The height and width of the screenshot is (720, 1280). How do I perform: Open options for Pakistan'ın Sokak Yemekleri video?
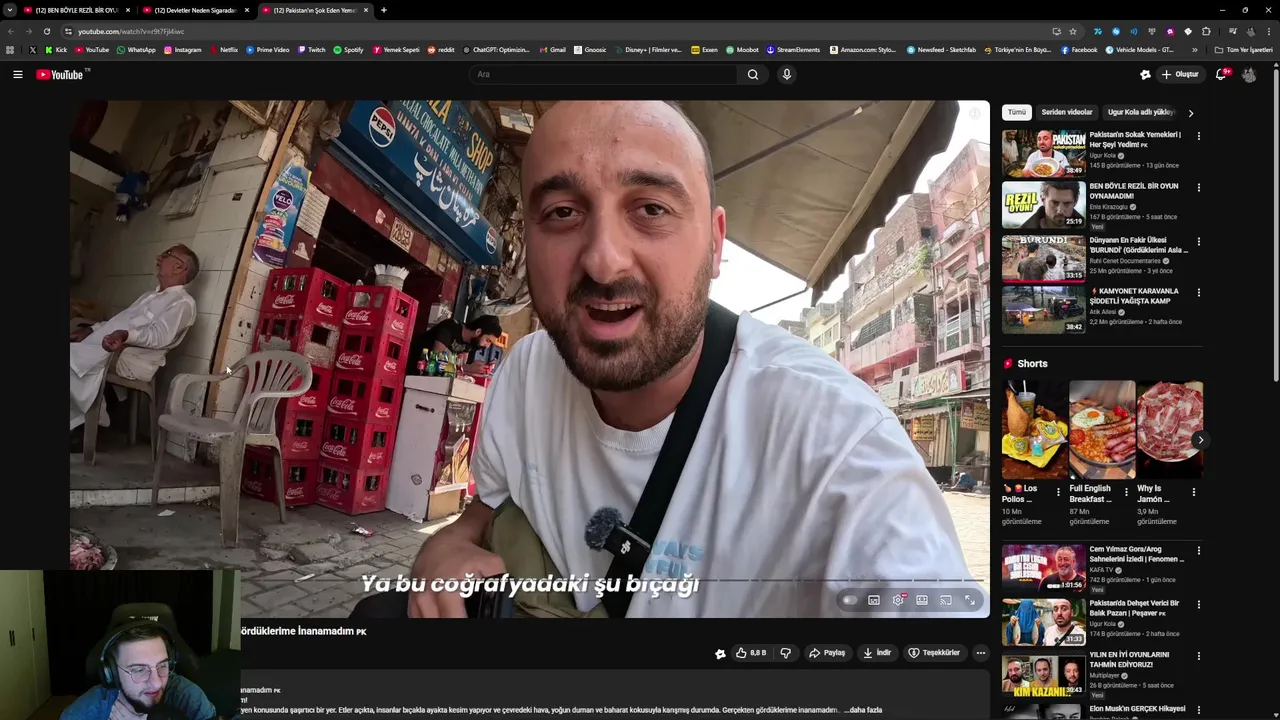pyautogui.click(x=1198, y=136)
